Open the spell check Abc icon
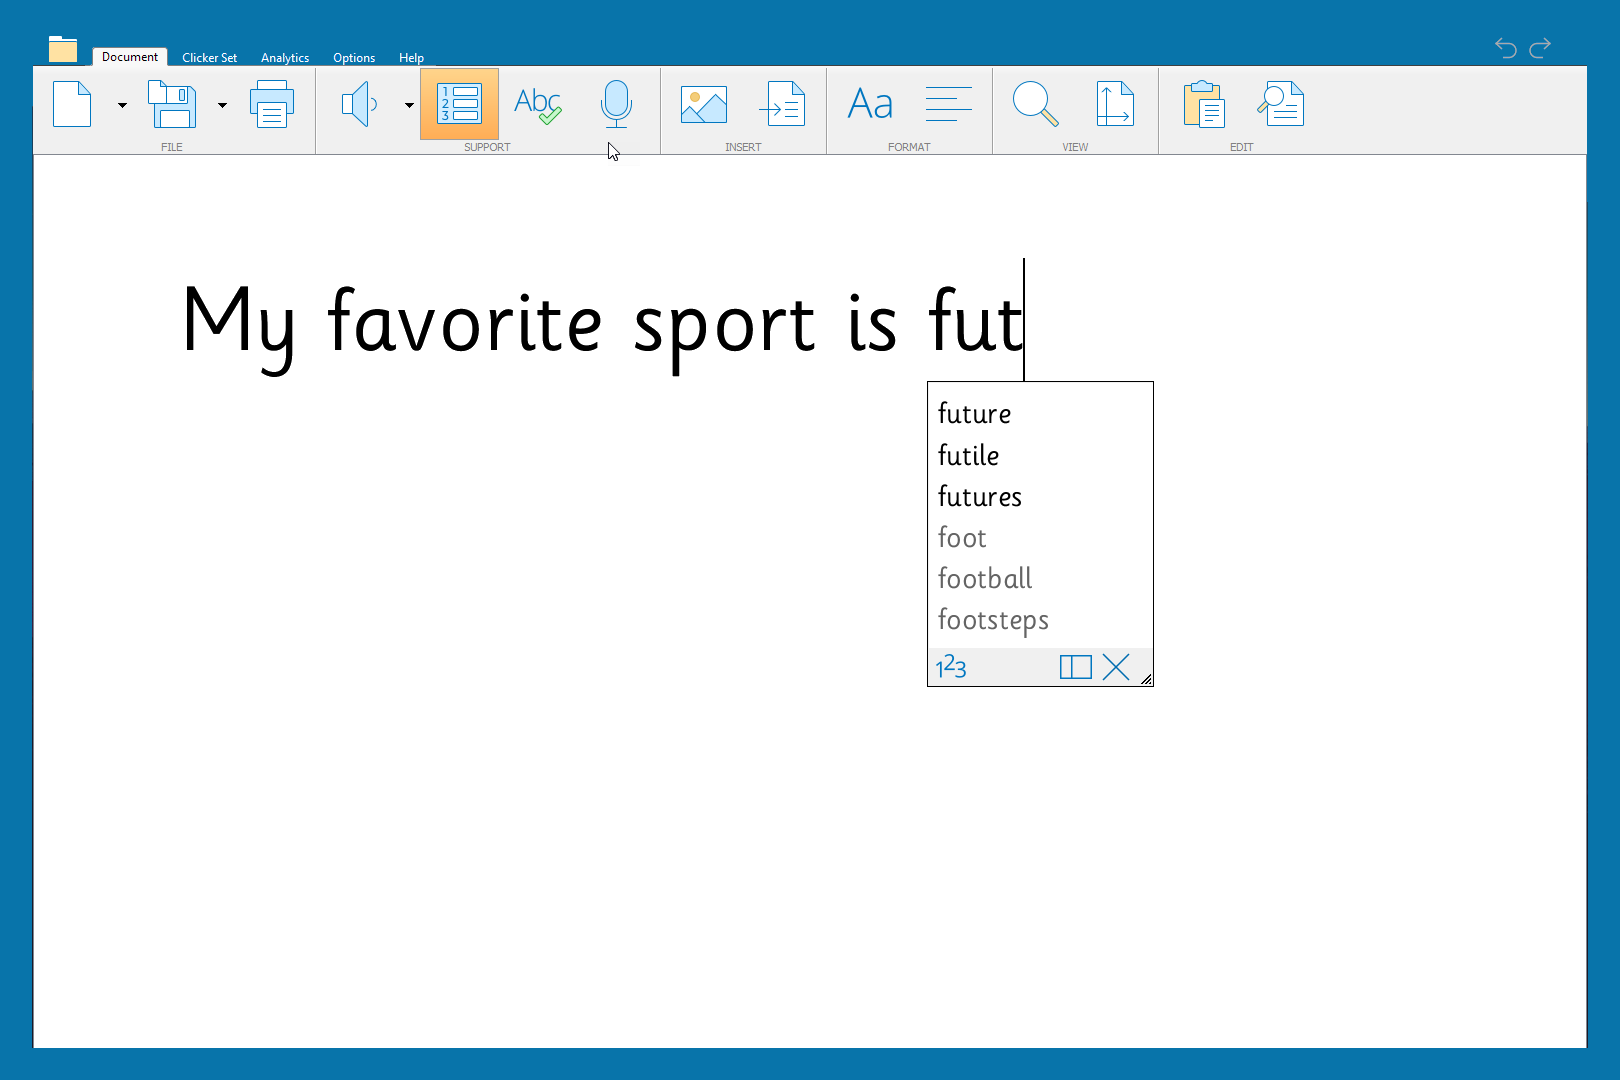Viewport: 1620px width, 1080px height. pyautogui.click(x=537, y=105)
